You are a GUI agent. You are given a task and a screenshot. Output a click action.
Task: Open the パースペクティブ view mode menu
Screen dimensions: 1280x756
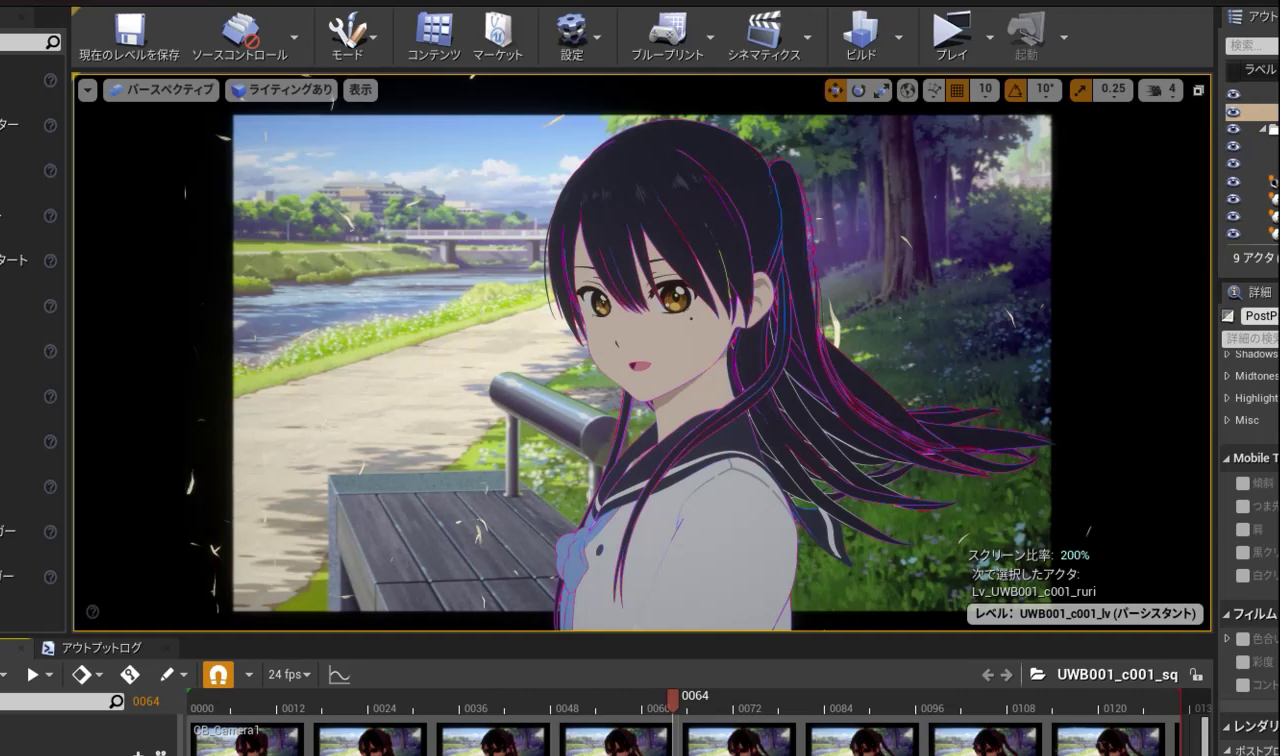click(161, 90)
